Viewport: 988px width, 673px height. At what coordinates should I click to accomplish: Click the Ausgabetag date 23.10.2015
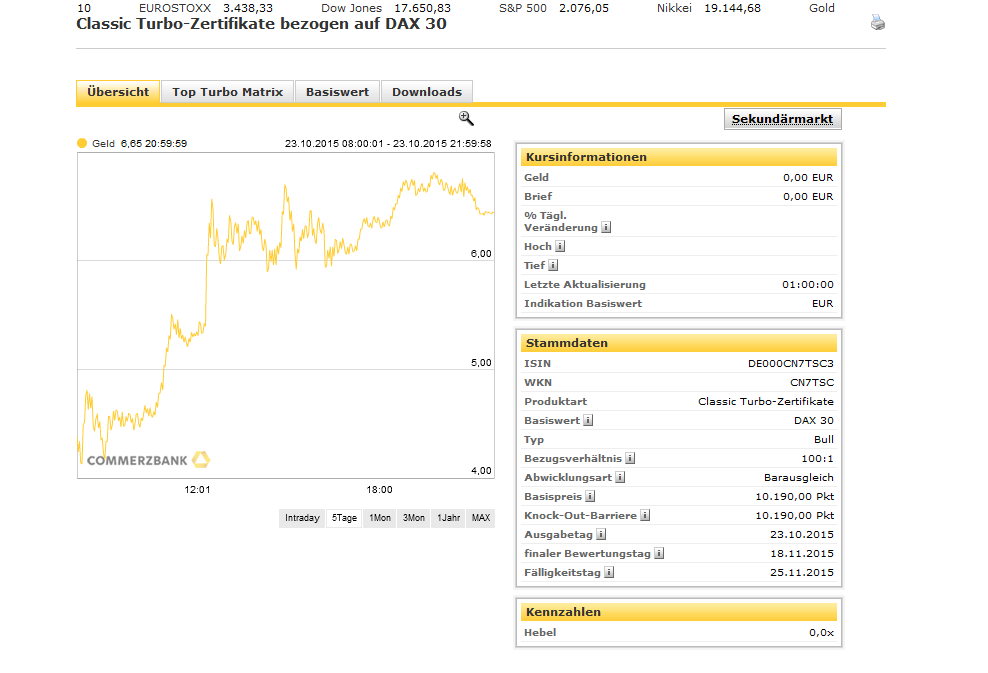click(801, 534)
